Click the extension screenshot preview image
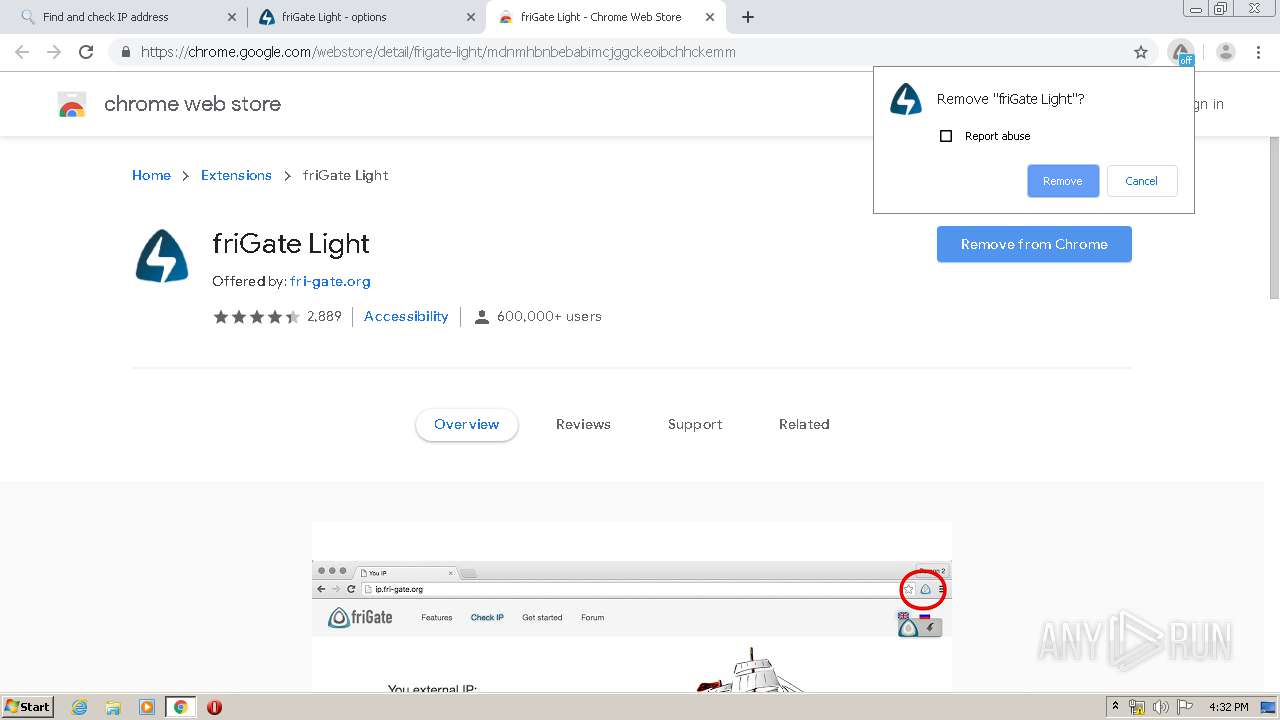 coord(632,606)
